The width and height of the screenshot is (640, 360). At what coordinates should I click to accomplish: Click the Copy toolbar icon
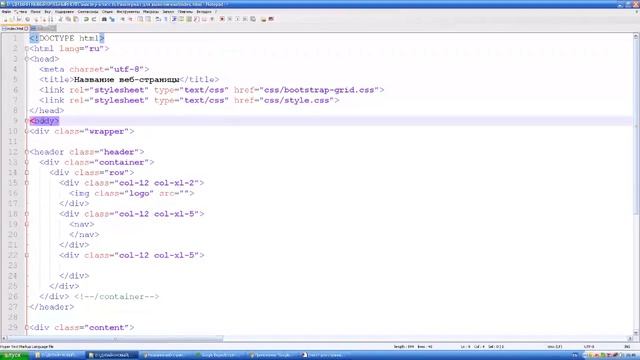pyautogui.click(x=68, y=19)
